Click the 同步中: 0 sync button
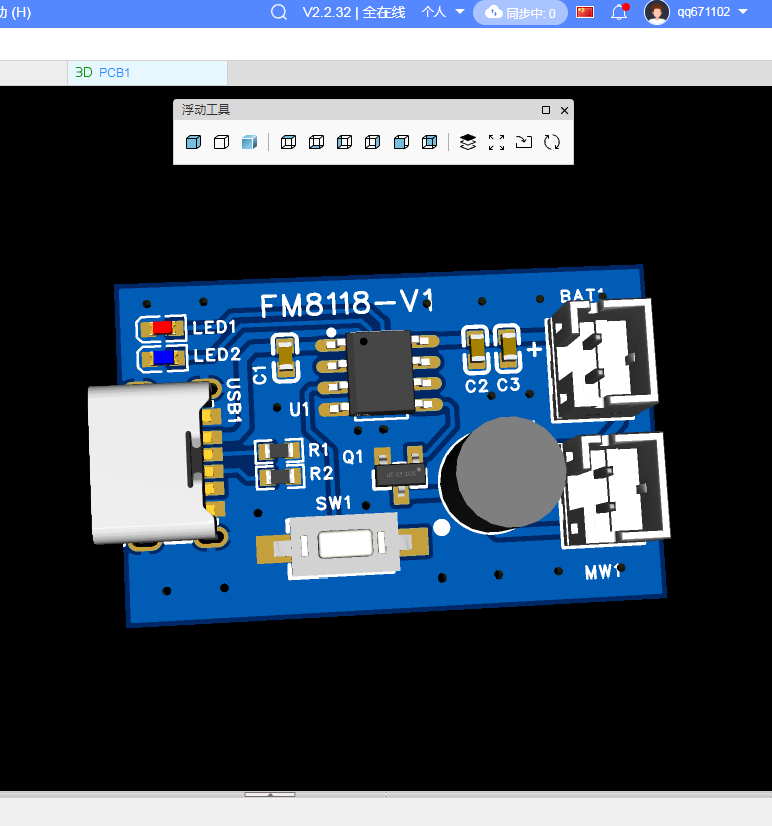Image resolution: width=772 pixels, height=826 pixels. tap(520, 13)
